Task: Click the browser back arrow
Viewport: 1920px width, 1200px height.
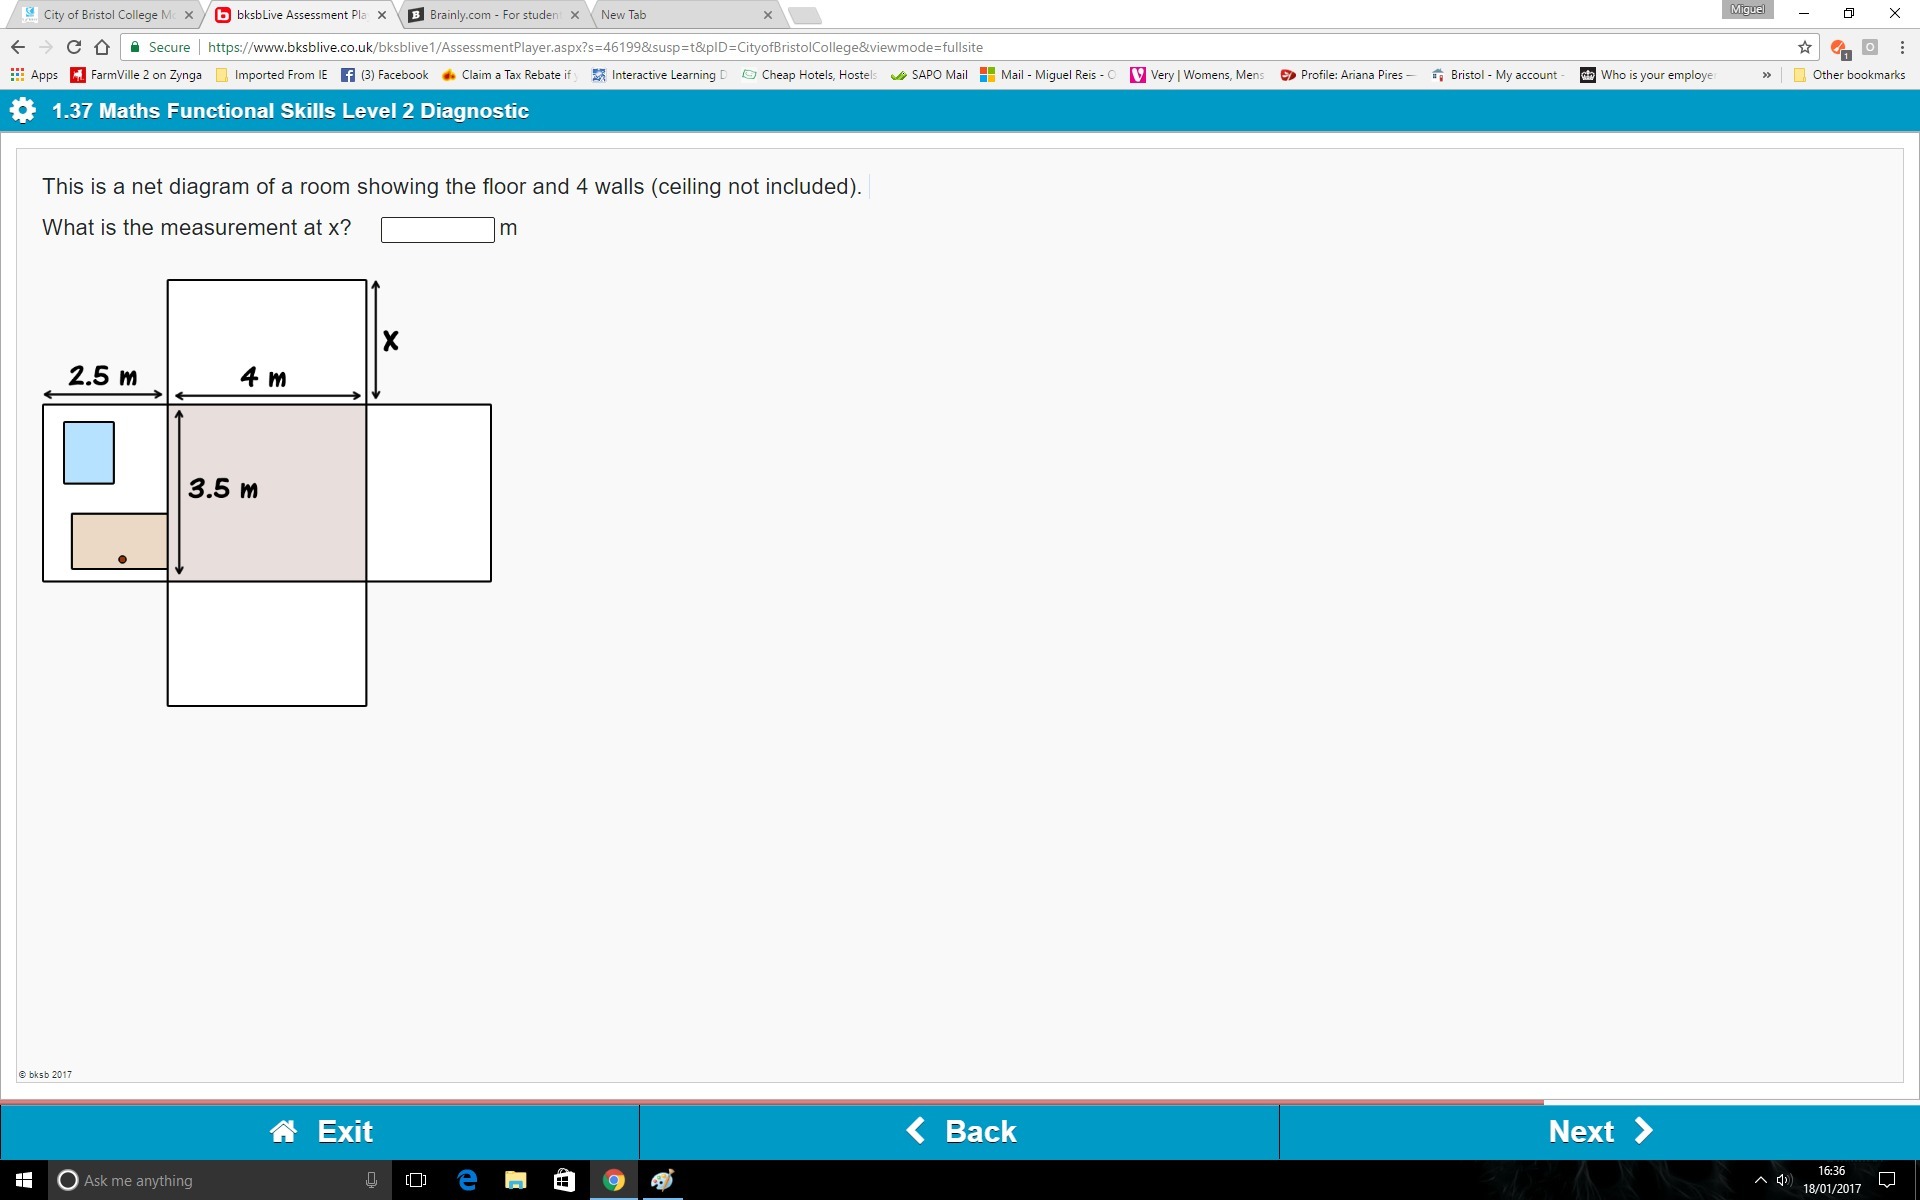Action: tap(18, 47)
